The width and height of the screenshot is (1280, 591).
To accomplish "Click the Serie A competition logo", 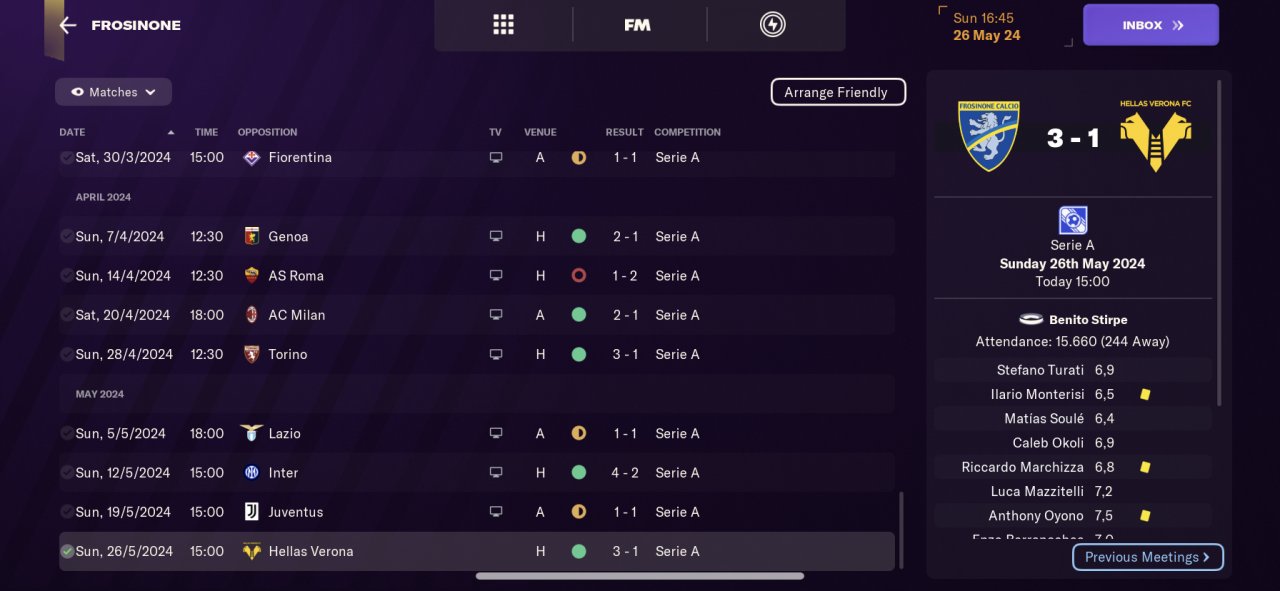I will point(1072,220).
